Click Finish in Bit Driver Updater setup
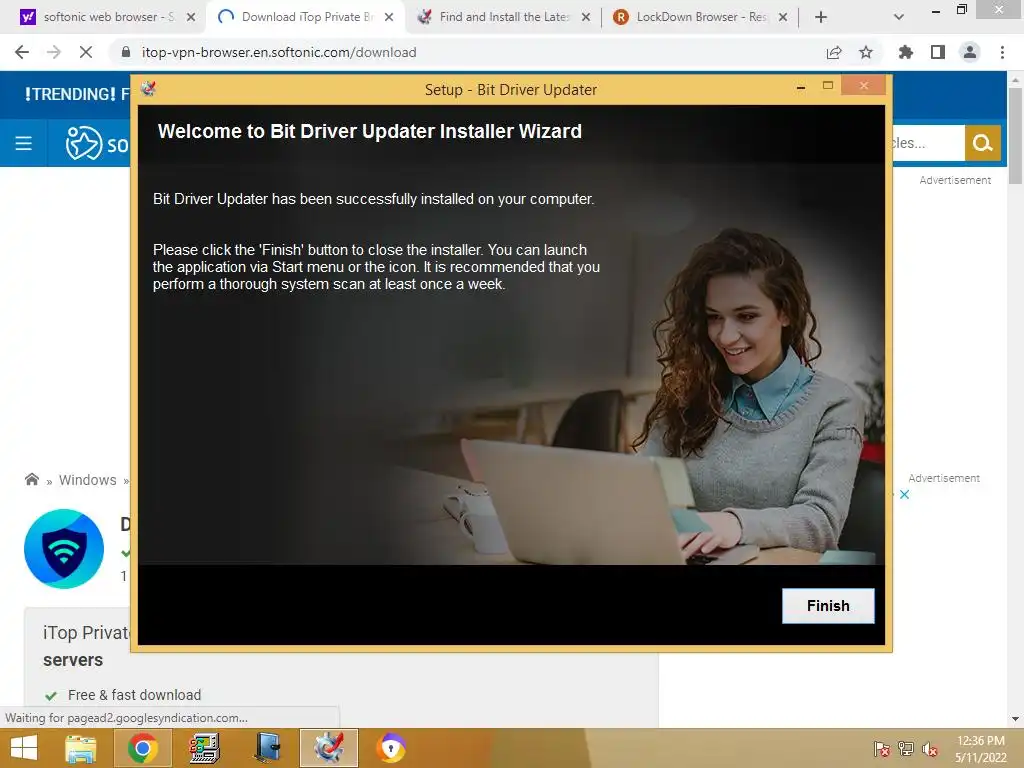Screen dimensions: 1024x768 (828, 605)
